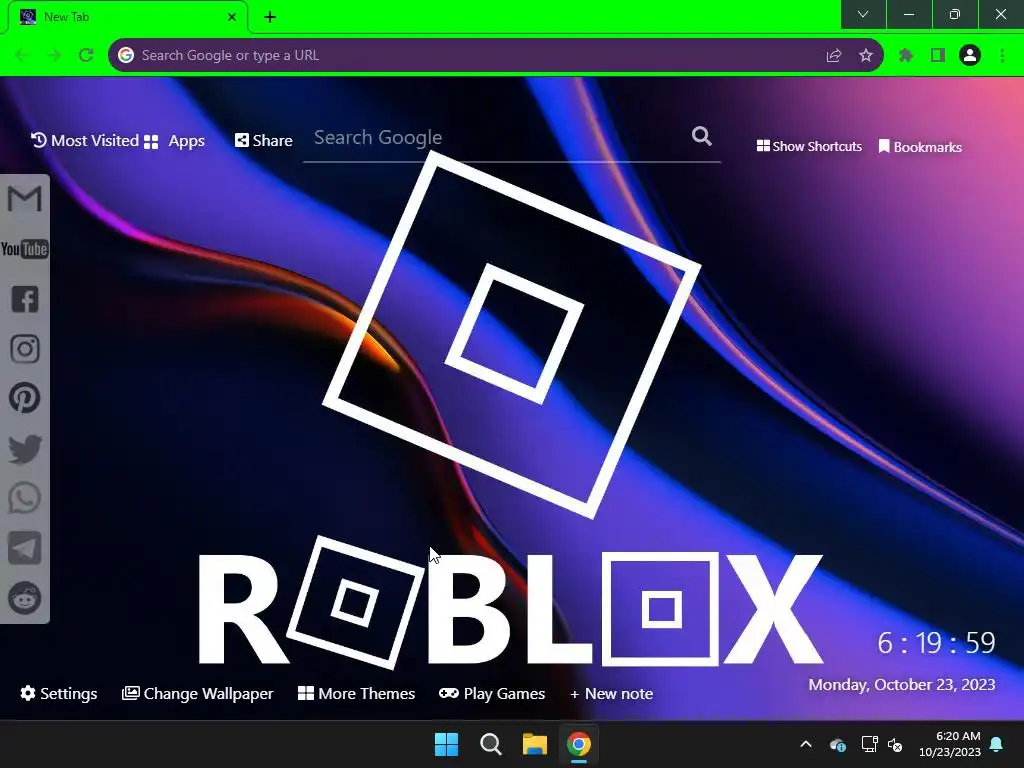Click the 6:19:59 clock display
This screenshot has width=1024, height=768.
[936, 643]
